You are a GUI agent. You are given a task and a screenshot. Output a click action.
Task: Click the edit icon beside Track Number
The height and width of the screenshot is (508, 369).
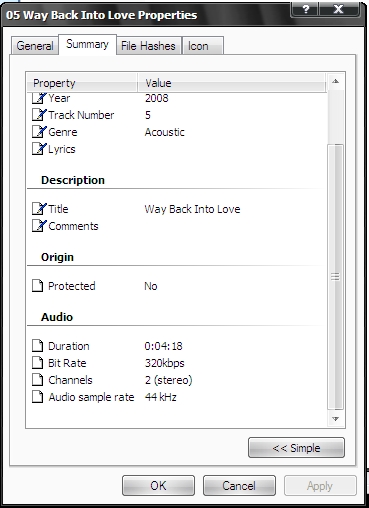click(39, 115)
